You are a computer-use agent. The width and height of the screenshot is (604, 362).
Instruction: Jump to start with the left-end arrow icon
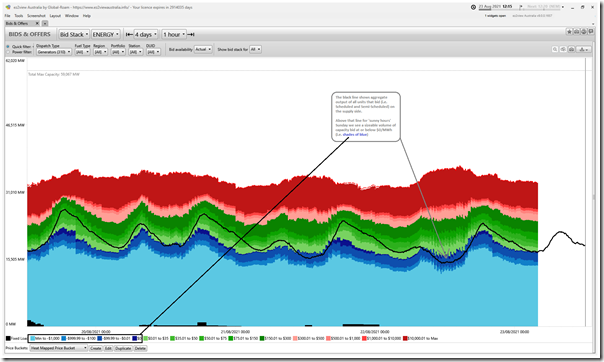click(129, 35)
